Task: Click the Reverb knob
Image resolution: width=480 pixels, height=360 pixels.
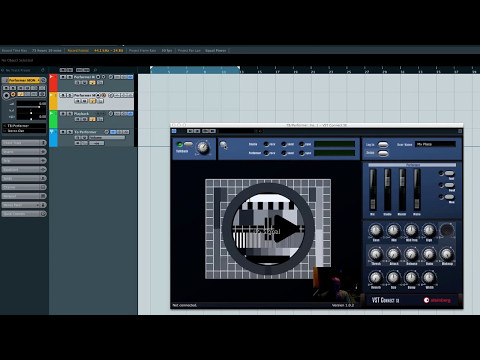Action: click(376, 277)
